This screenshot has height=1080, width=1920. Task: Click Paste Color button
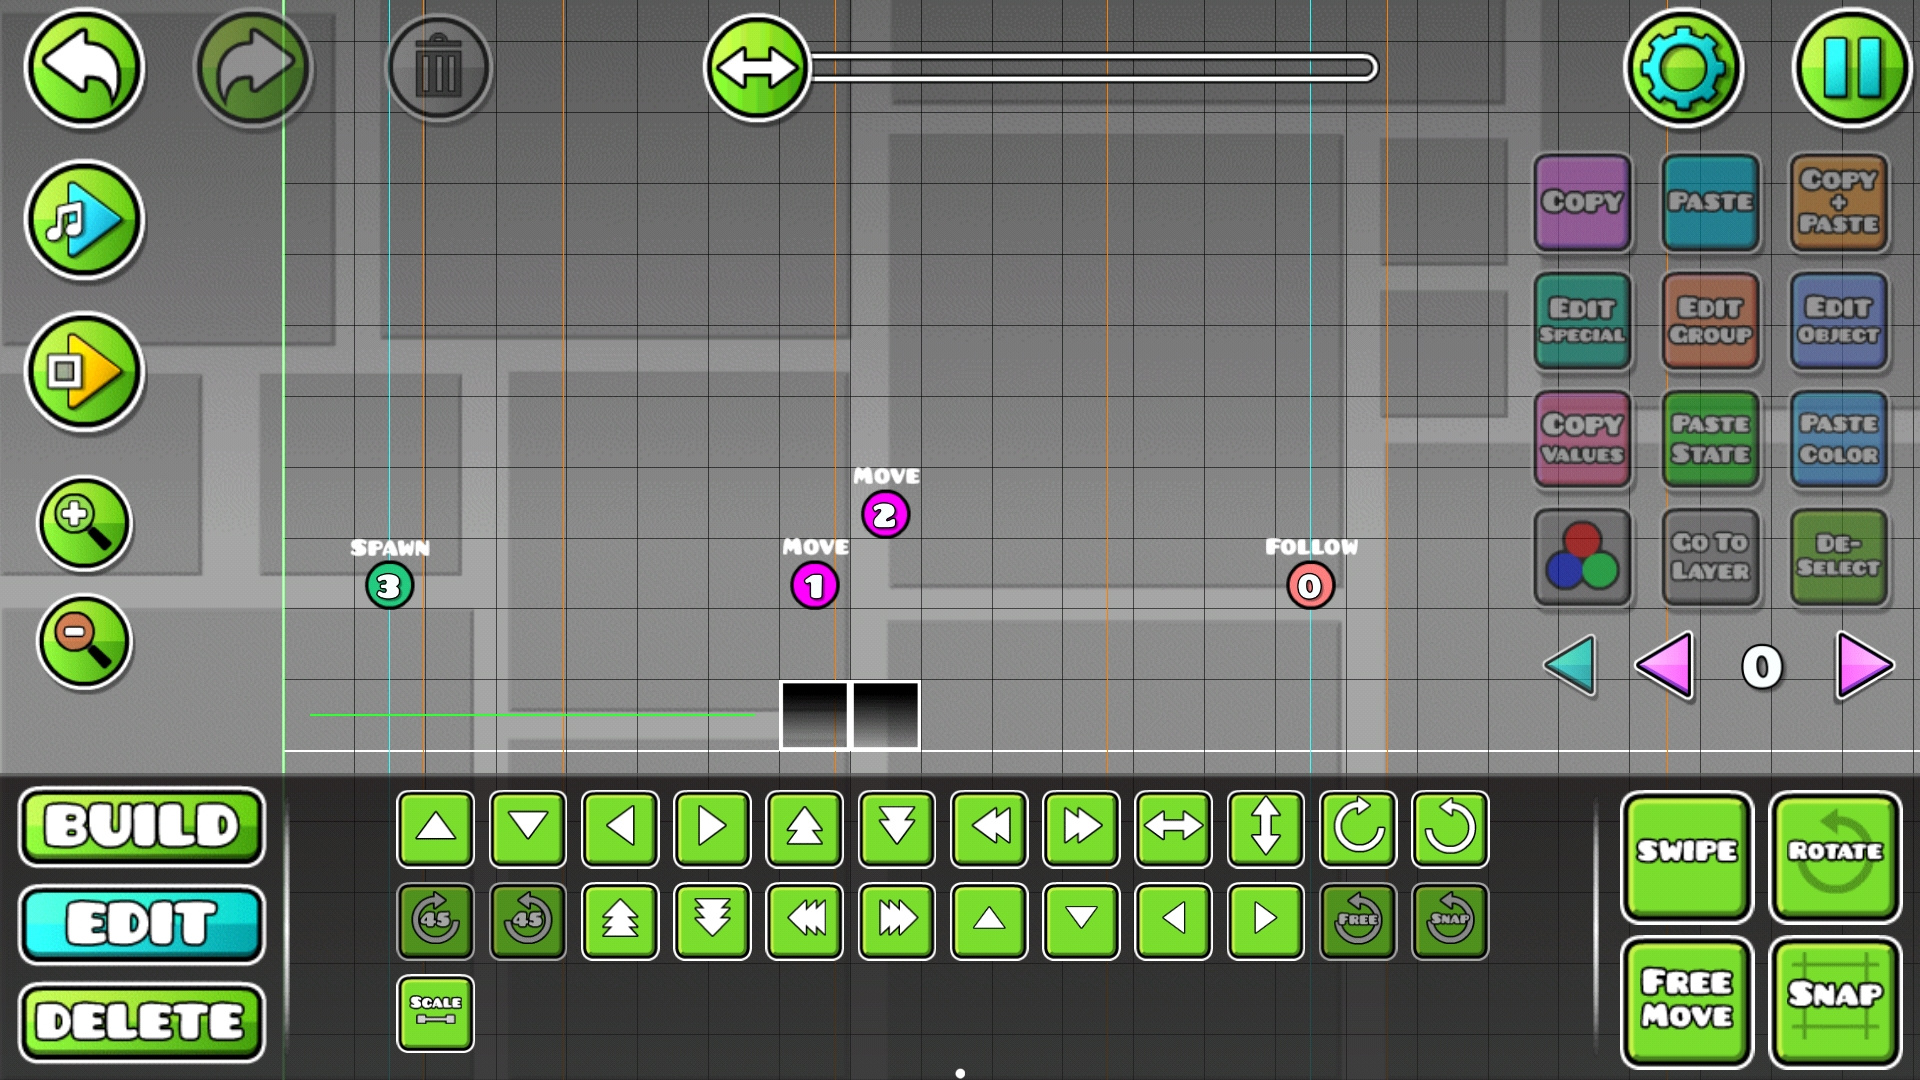1838,438
